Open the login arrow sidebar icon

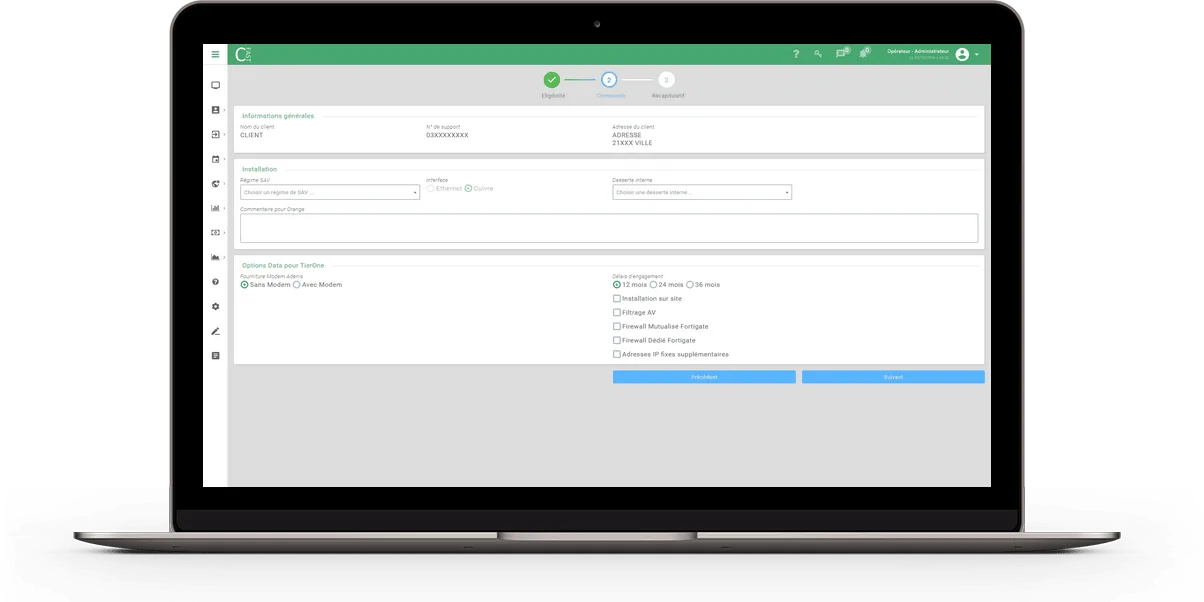[x=215, y=134]
